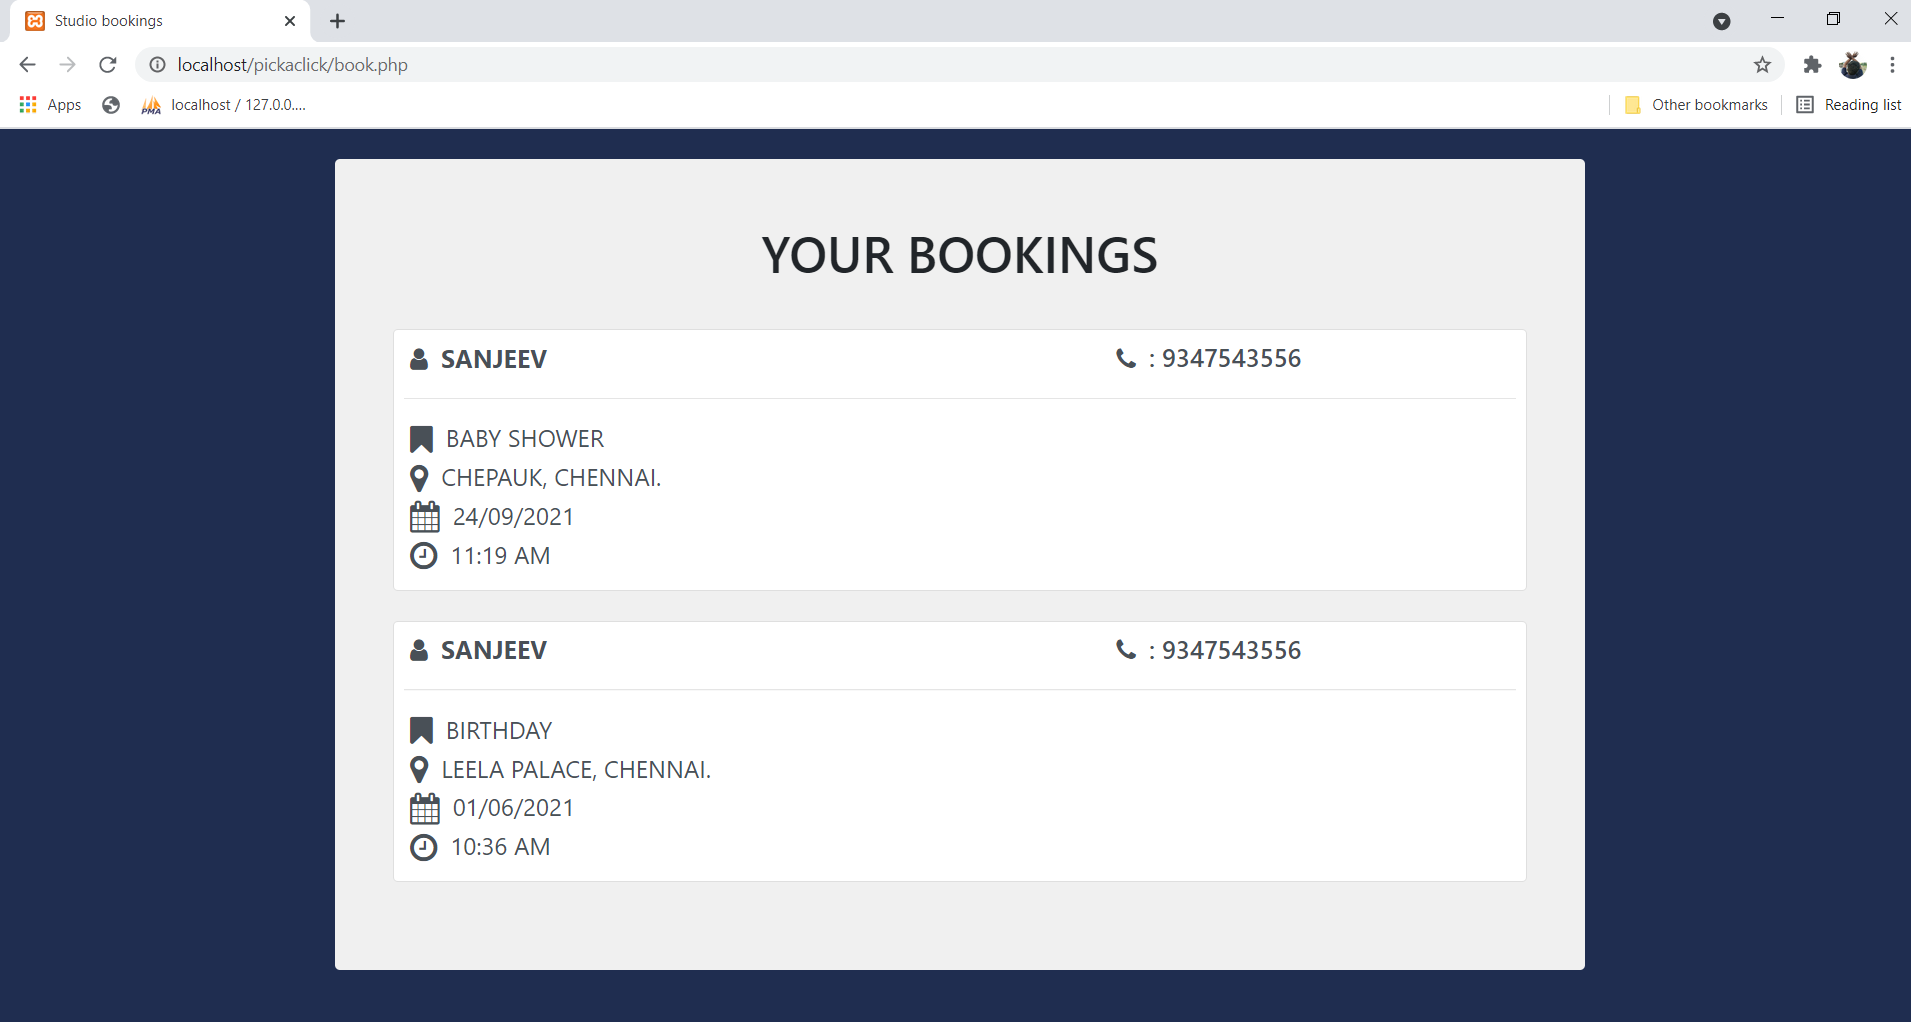Select the ribbon icon beside BIRTHDAY
Viewport: 1911px width, 1022px height.
420,730
